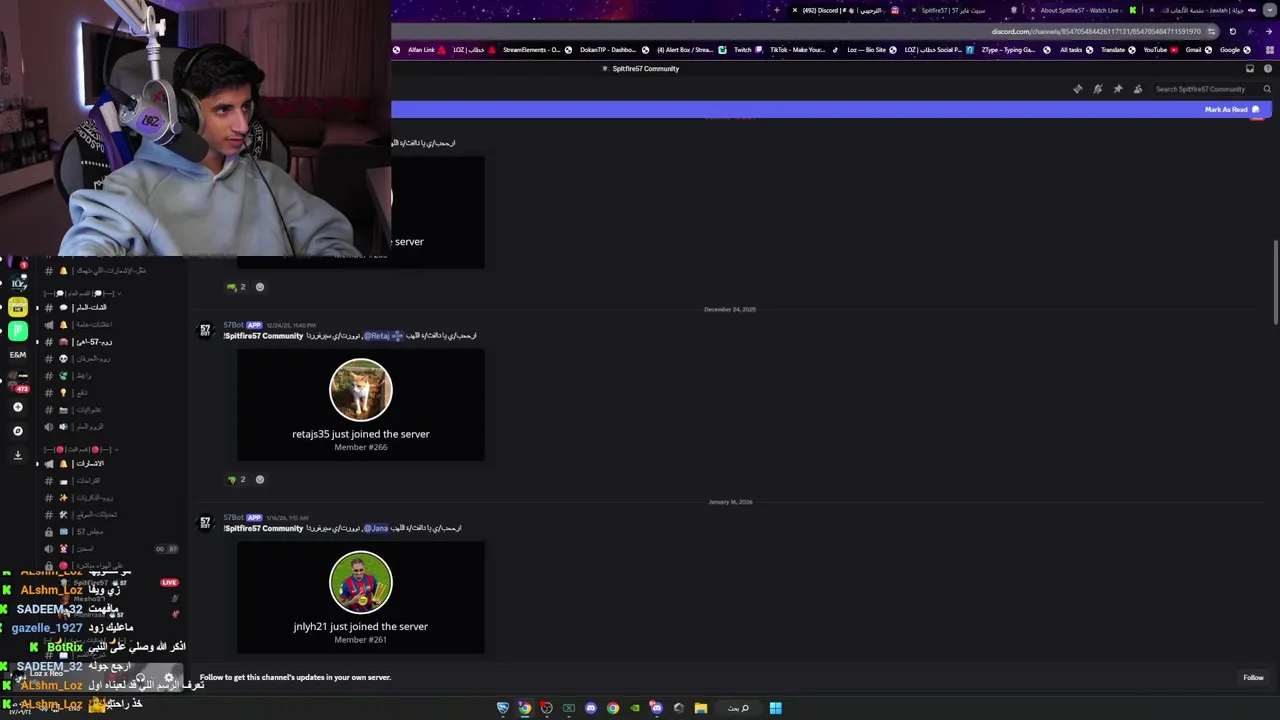Click Add a Server plus icon
This screenshot has height=720, width=1280.
pyautogui.click(x=17, y=407)
